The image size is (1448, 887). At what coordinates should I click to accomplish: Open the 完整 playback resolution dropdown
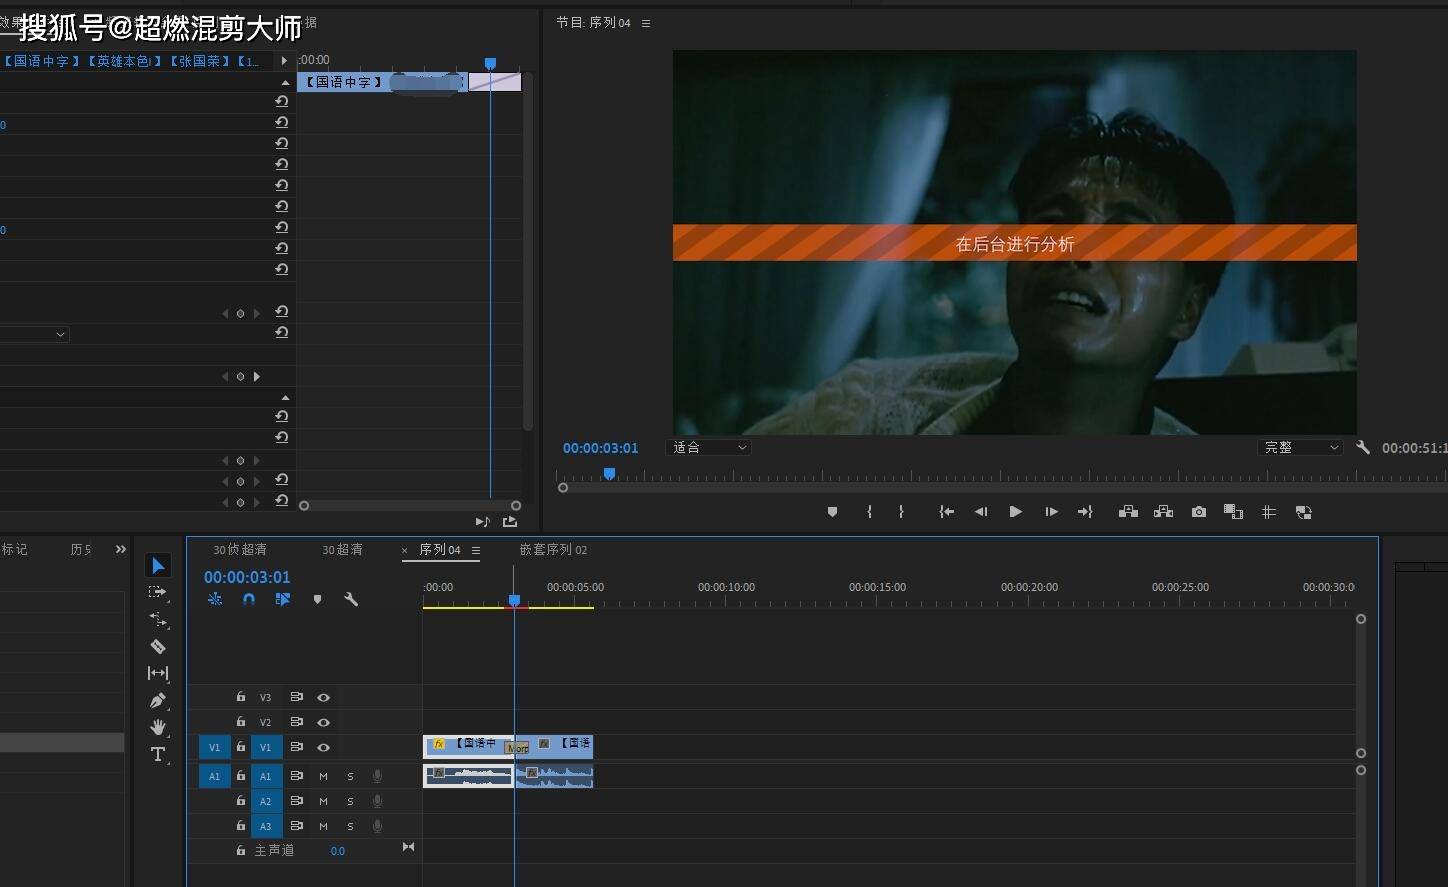point(1300,447)
